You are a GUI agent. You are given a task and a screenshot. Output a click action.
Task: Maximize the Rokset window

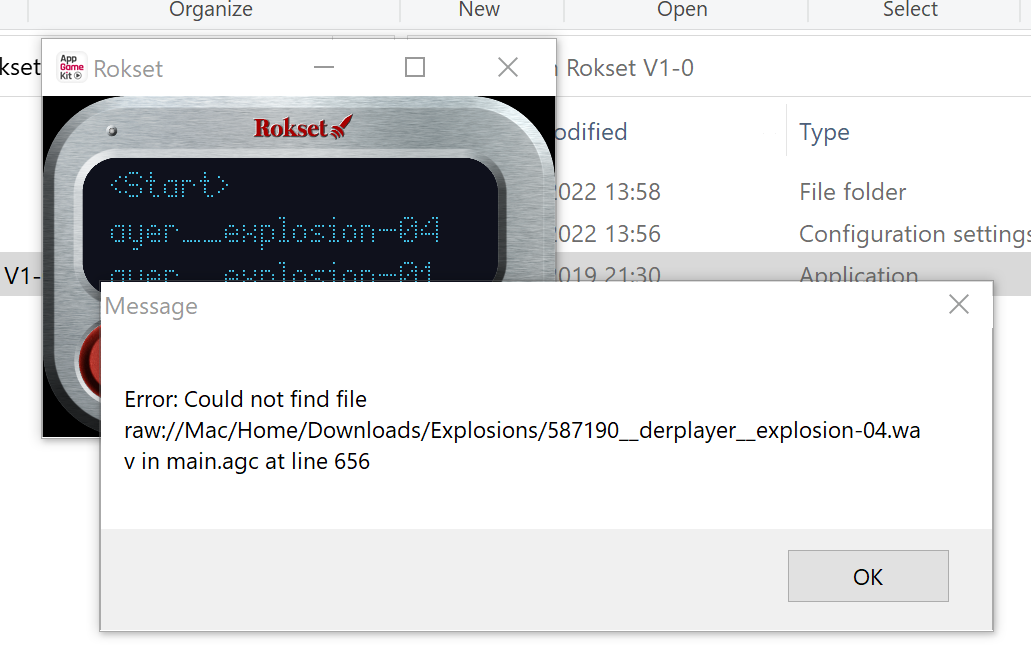(414, 67)
